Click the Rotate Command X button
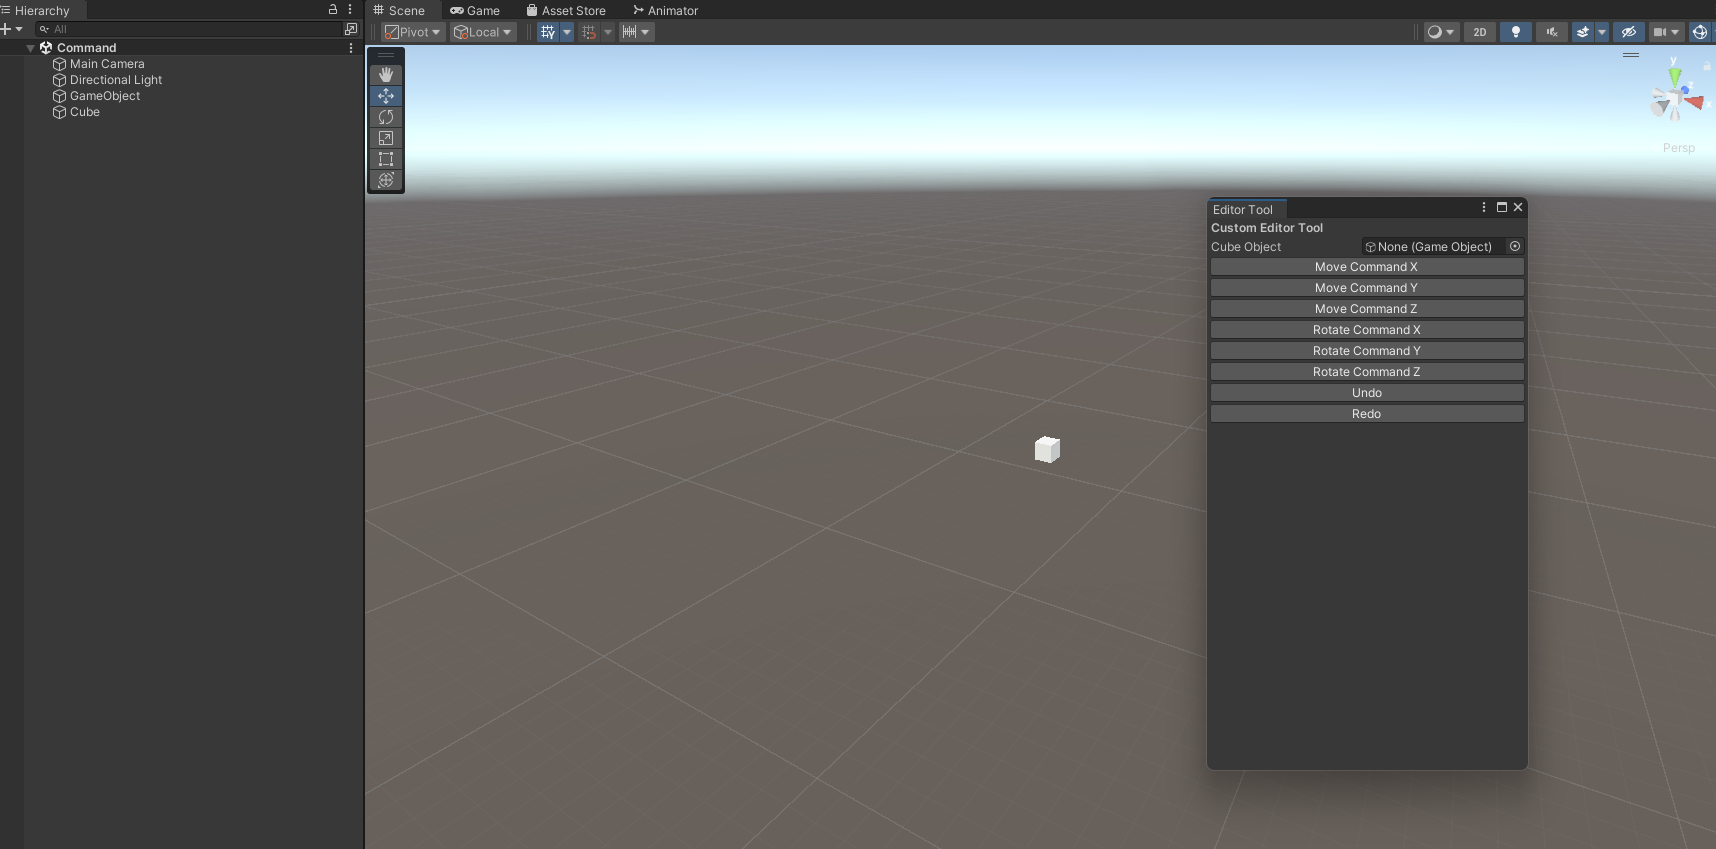Image resolution: width=1716 pixels, height=849 pixels. [x=1367, y=330]
